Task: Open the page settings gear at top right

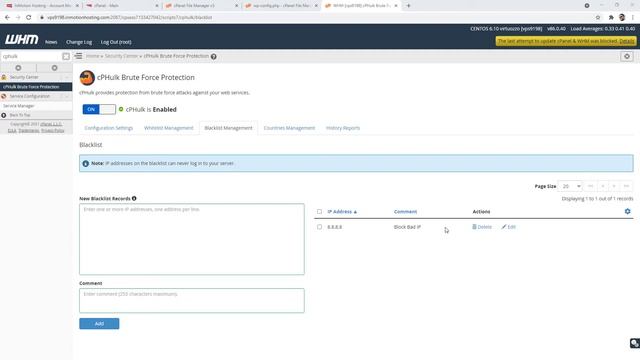Action: point(627,56)
